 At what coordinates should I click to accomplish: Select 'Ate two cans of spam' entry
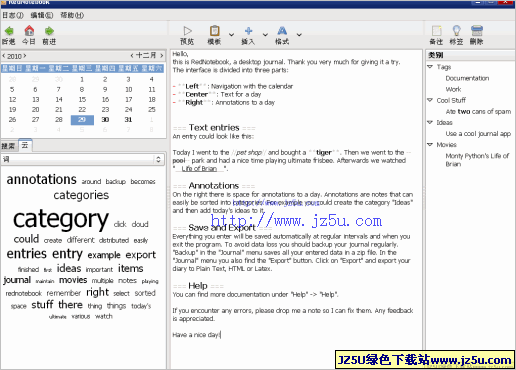click(478, 112)
